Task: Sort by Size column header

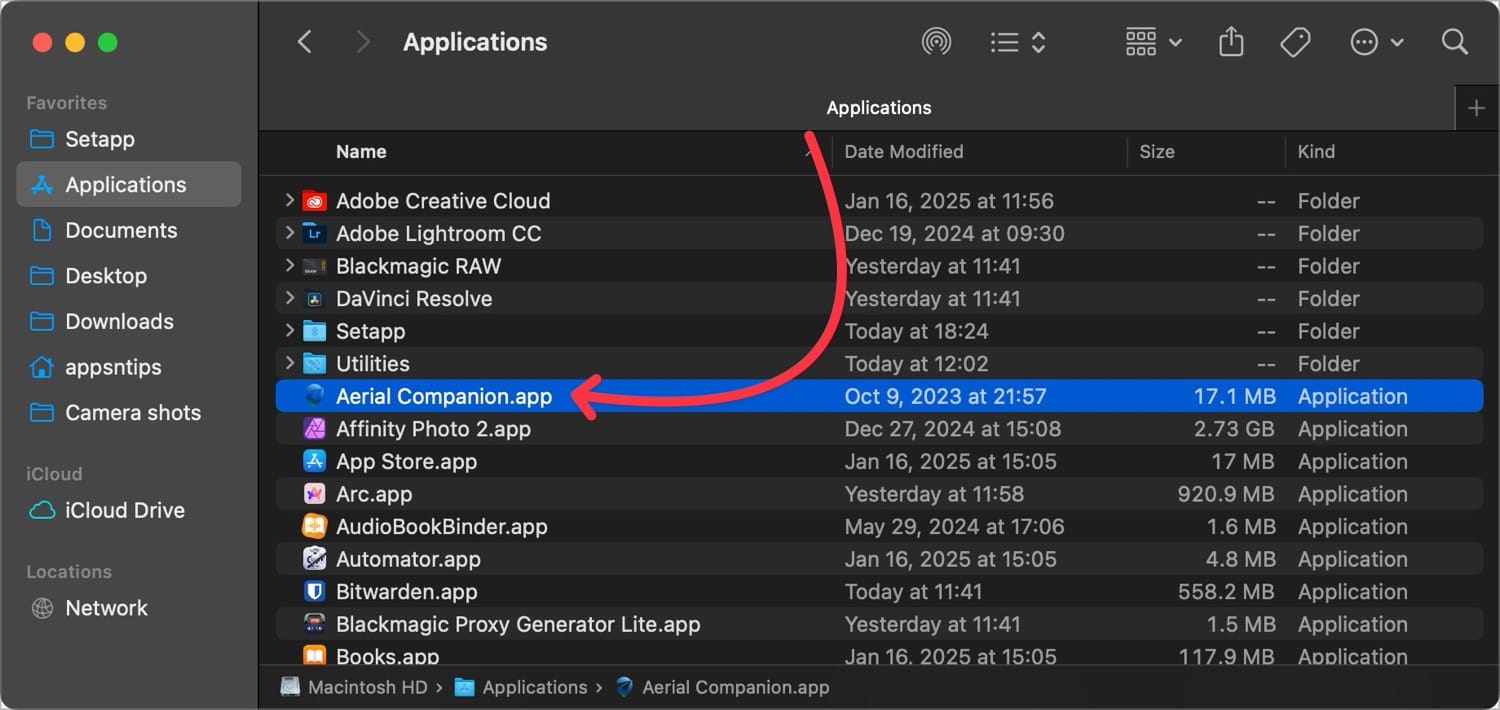Action: tap(1157, 152)
